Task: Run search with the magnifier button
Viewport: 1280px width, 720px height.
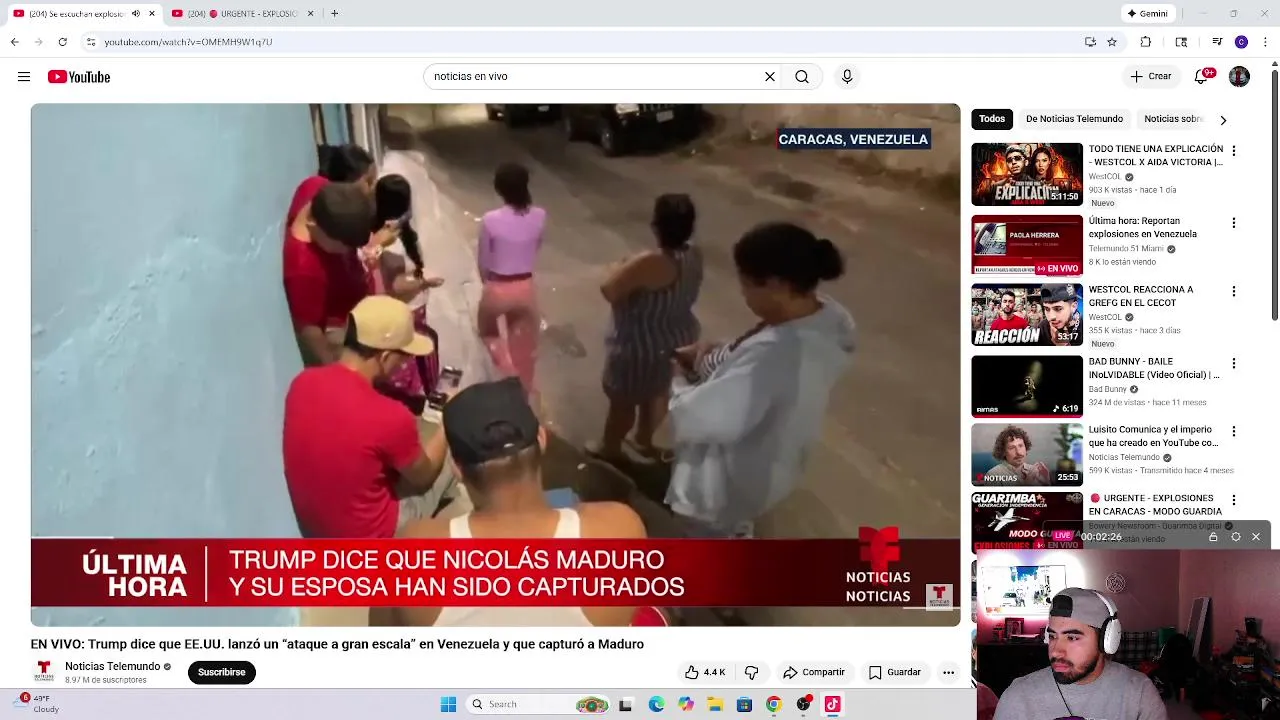Action: (x=802, y=76)
